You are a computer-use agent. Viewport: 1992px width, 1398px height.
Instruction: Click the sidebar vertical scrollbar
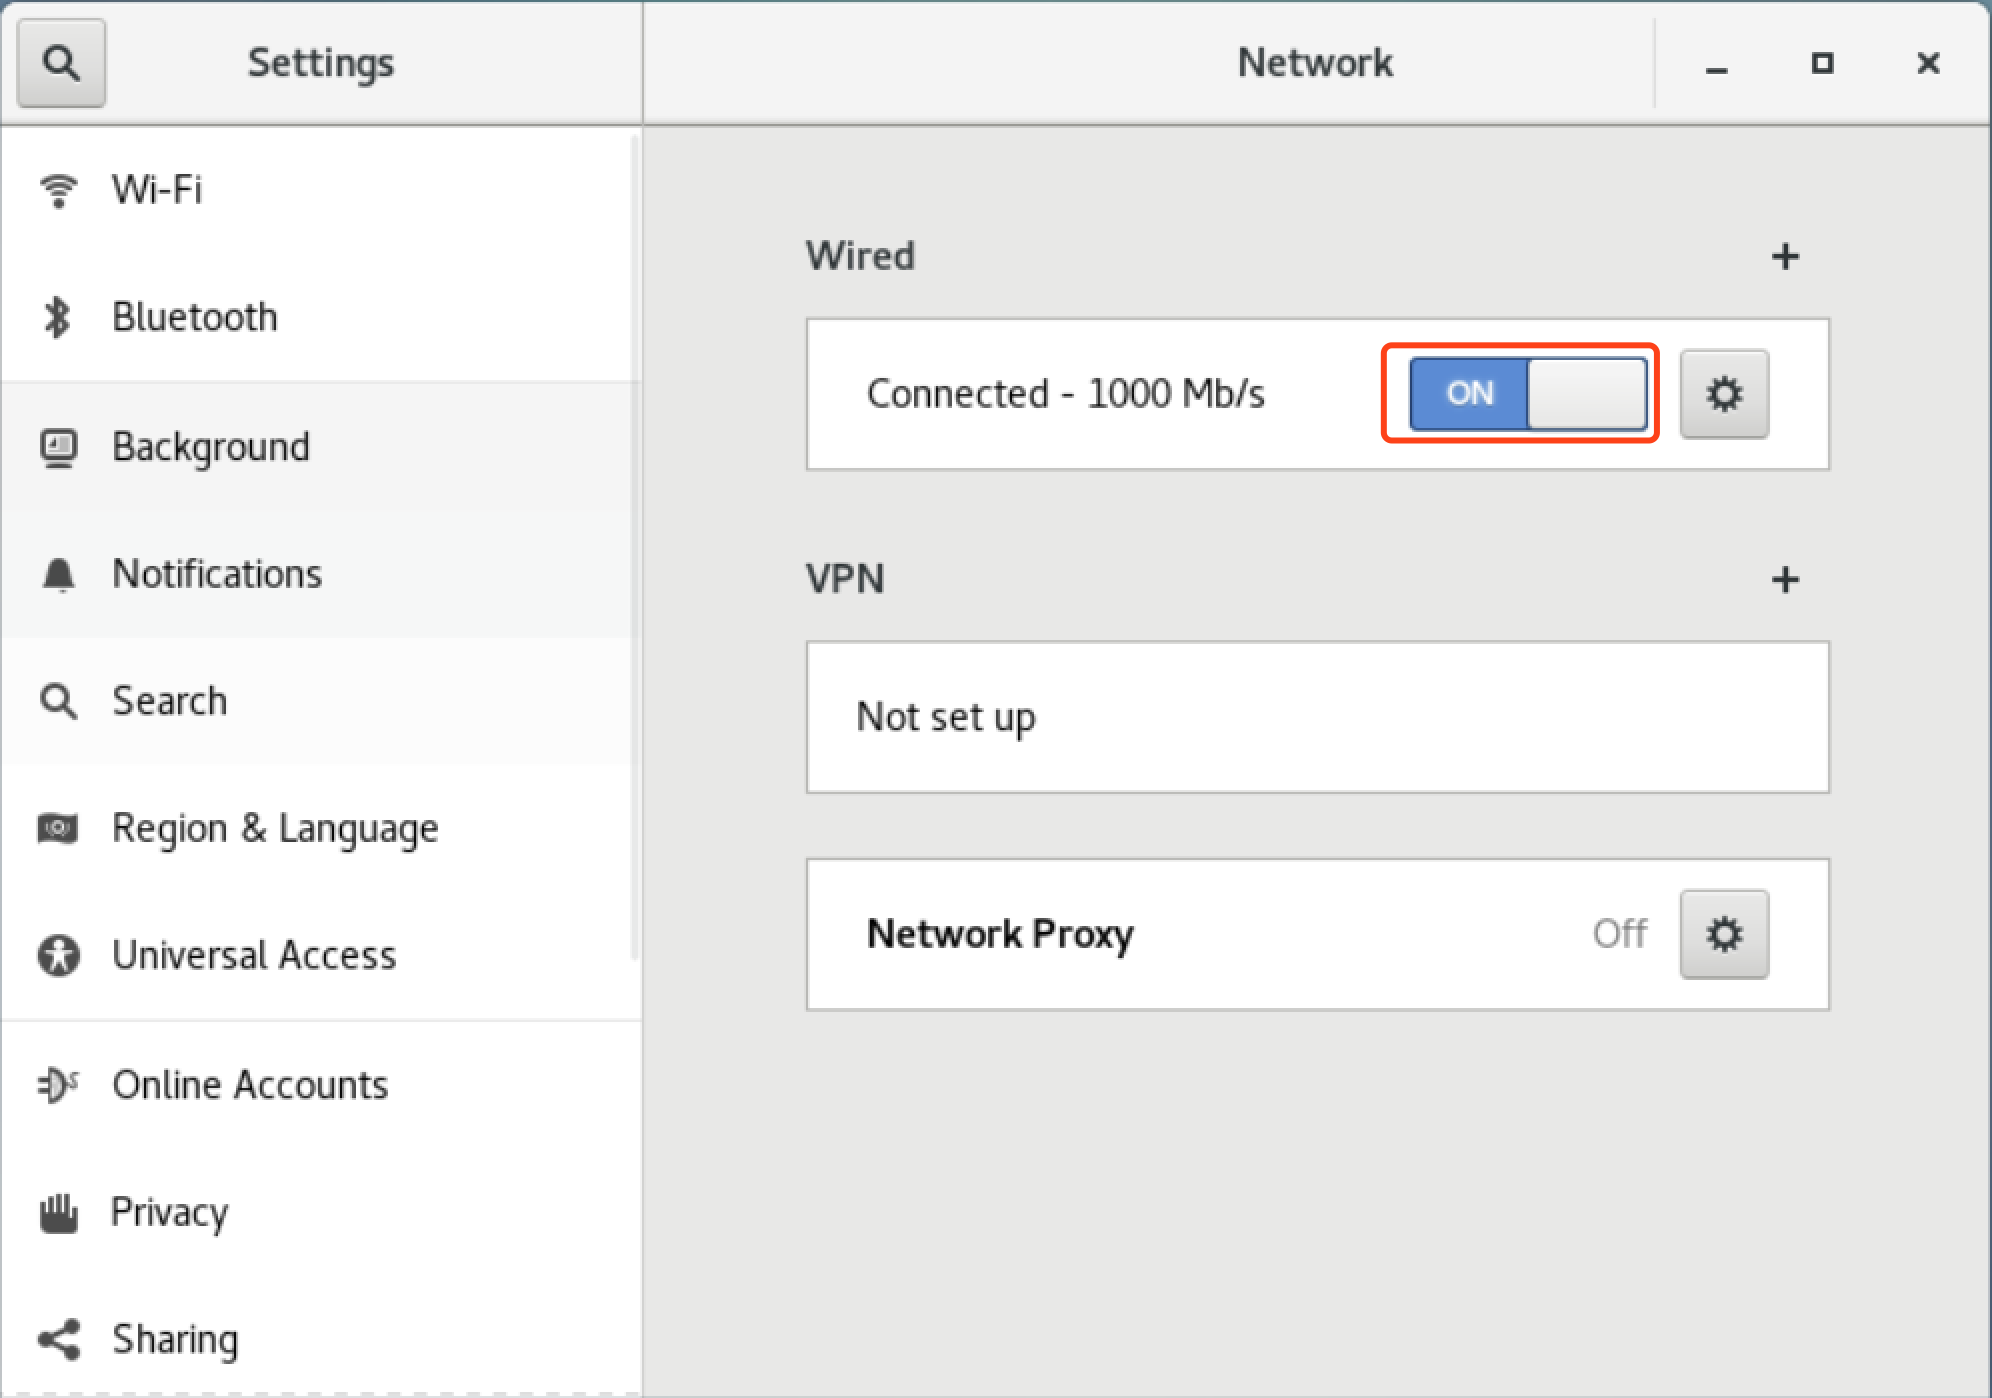[635, 548]
